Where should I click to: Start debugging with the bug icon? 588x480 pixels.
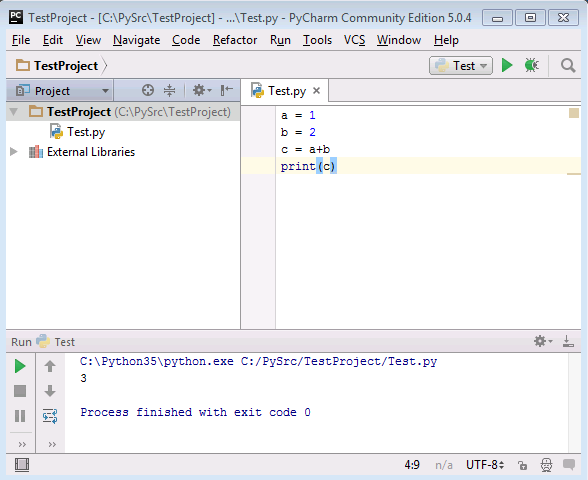532,65
